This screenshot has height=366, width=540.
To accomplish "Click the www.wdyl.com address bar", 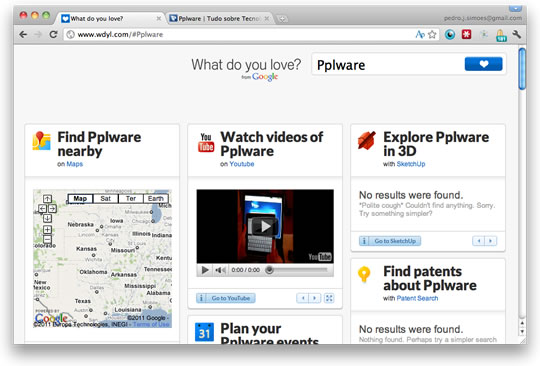I will [x=239, y=34].
